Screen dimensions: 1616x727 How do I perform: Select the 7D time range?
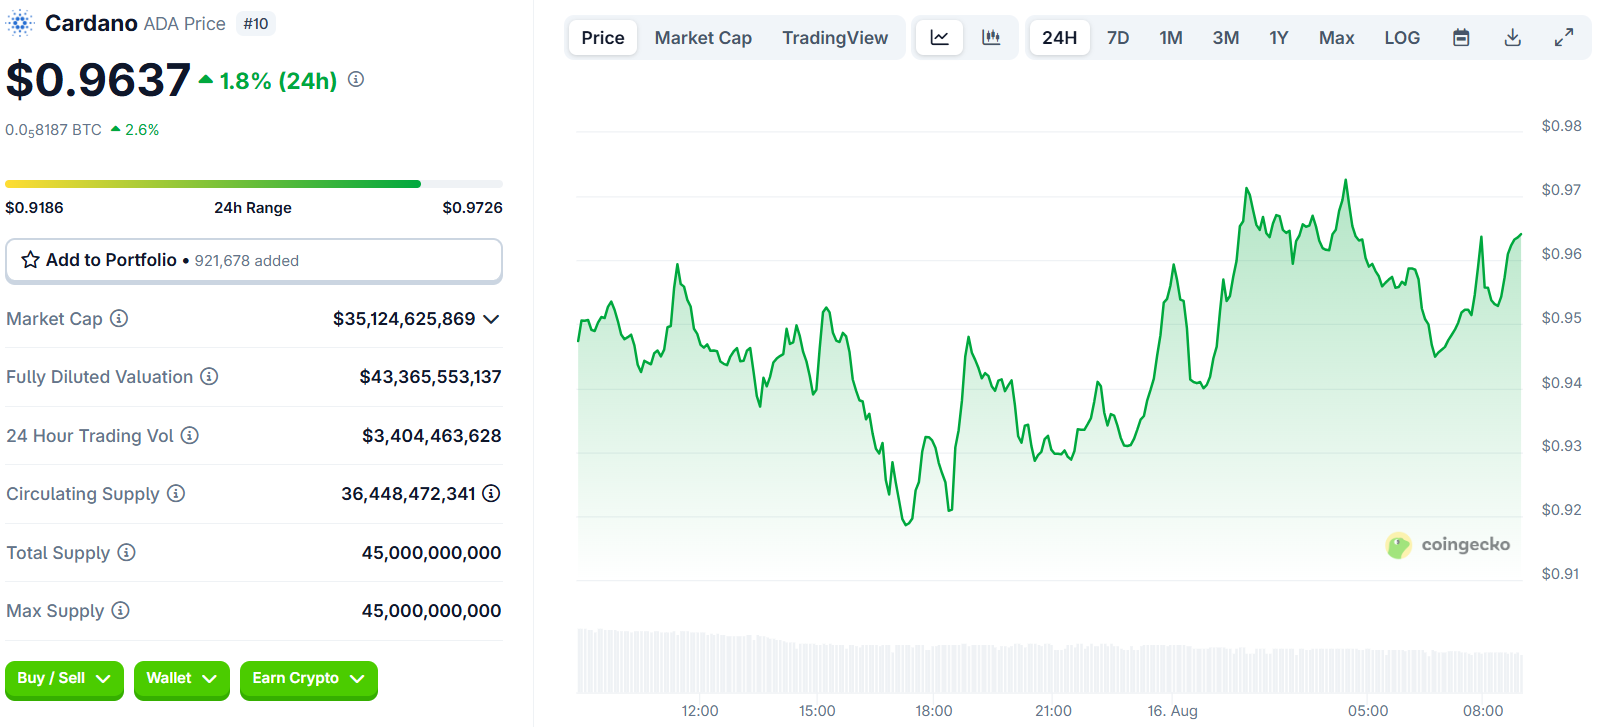[1118, 38]
